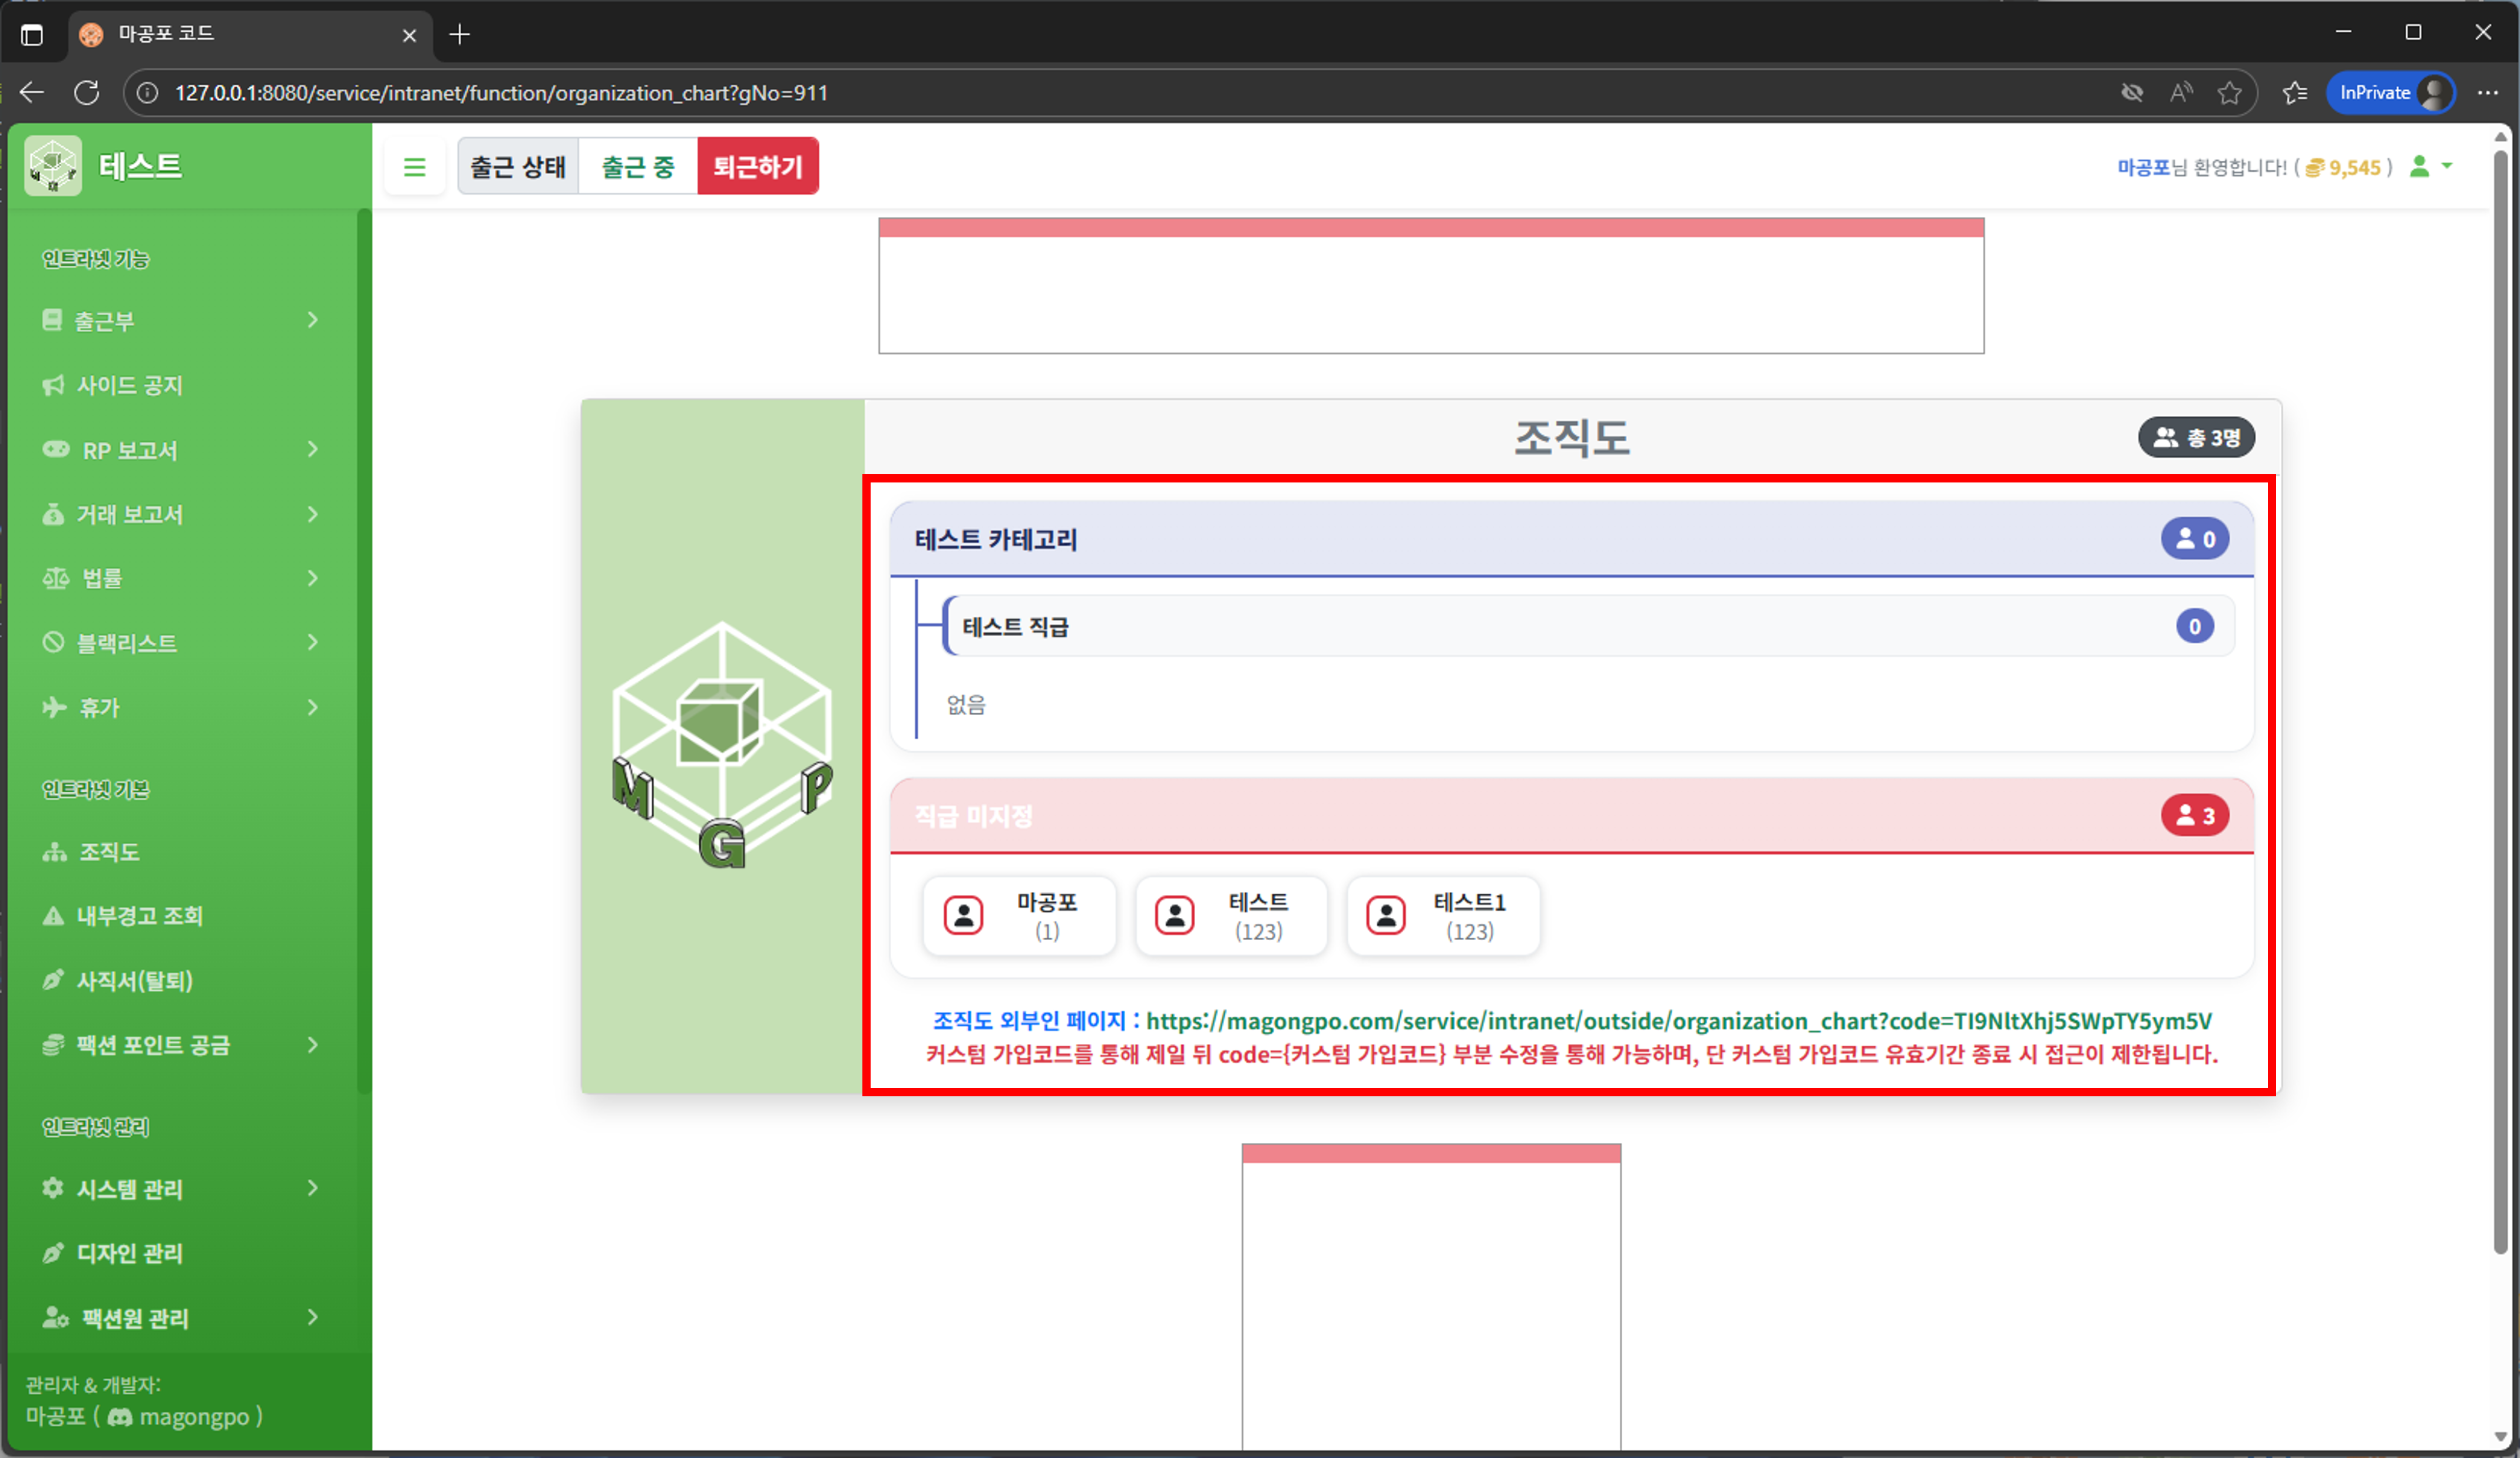Expand the 출근부 sidebar menu
Screen dimensions: 2520x1458
(x=180, y=321)
